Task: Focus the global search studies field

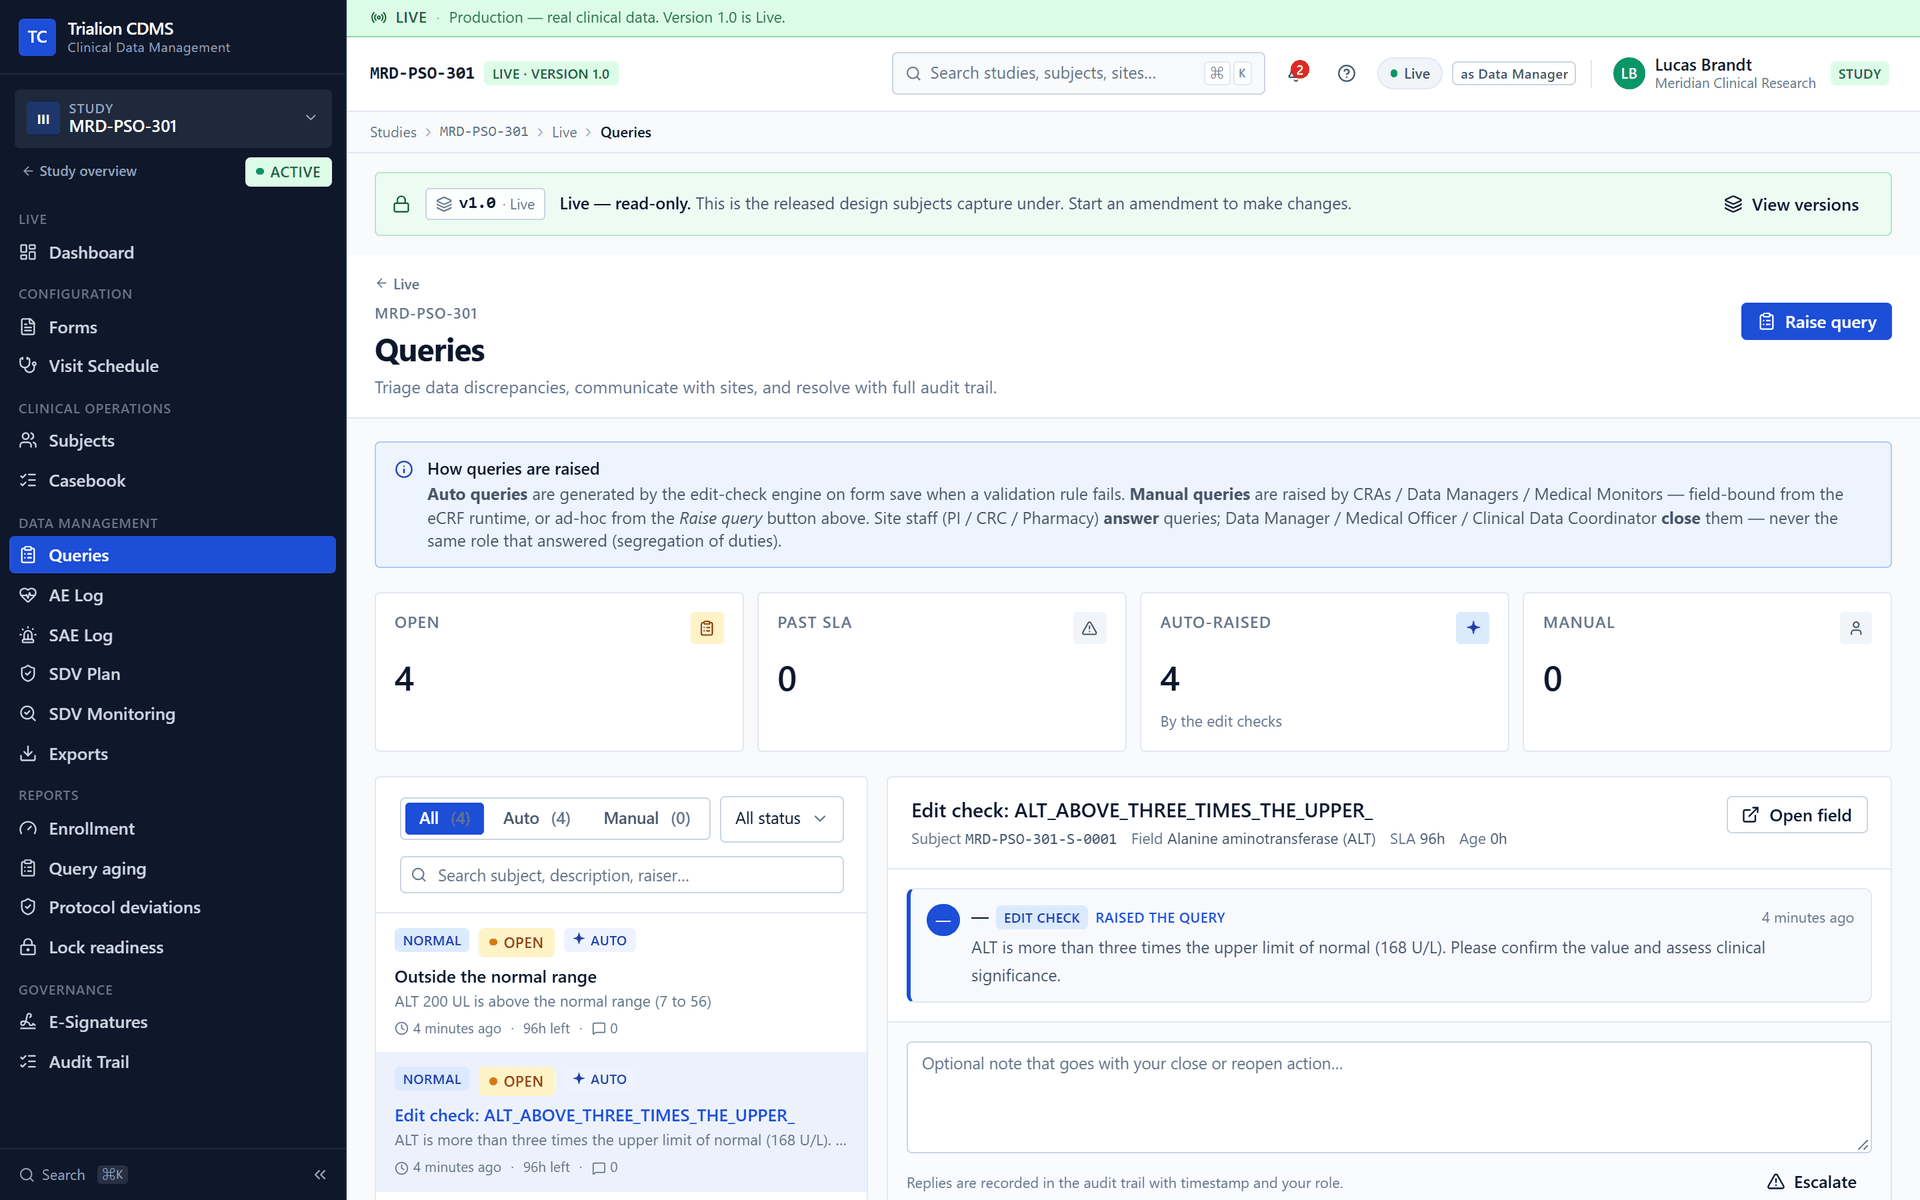Action: tap(1078, 74)
